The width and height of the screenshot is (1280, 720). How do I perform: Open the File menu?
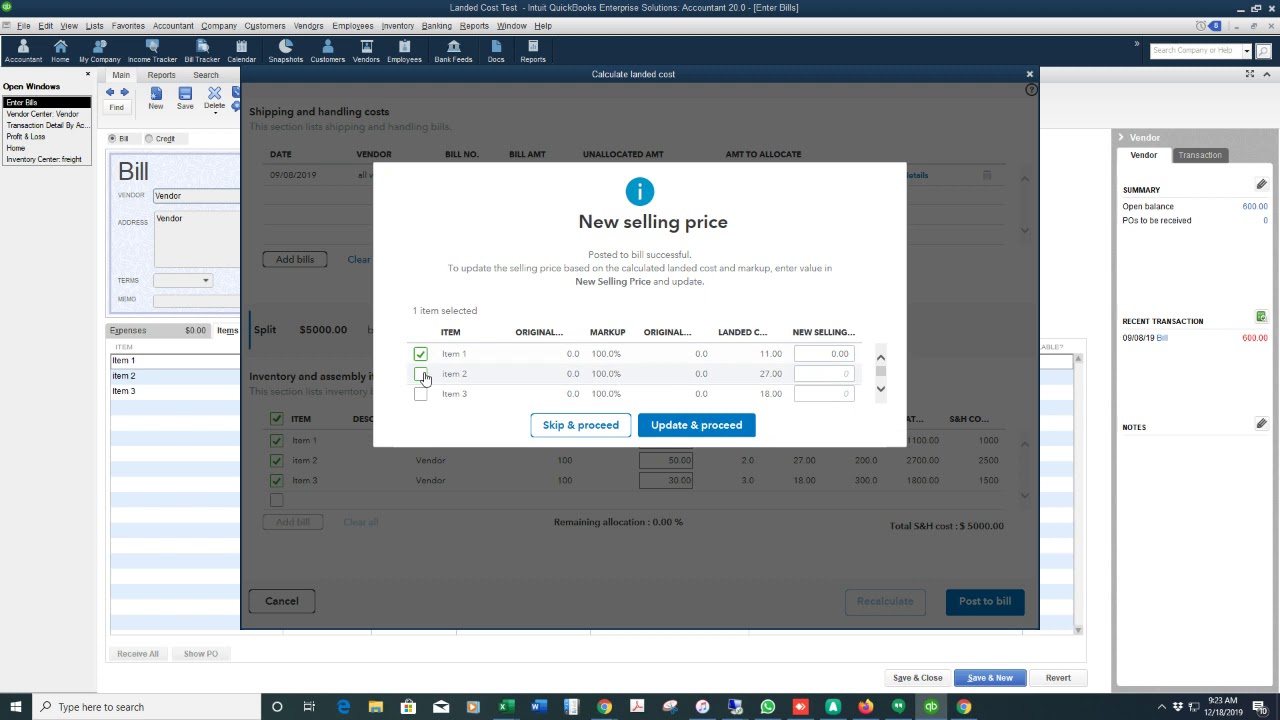23,26
